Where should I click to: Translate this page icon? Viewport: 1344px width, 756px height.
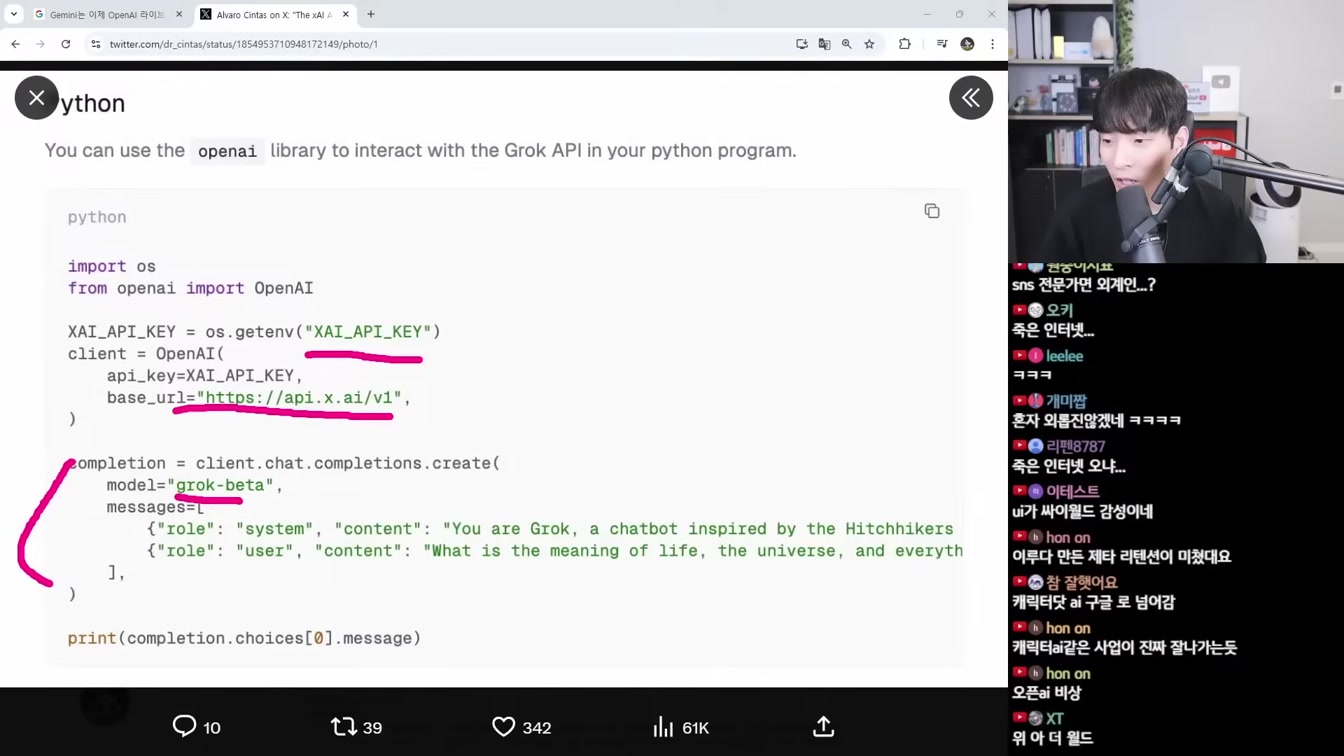(x=824, y=44)
